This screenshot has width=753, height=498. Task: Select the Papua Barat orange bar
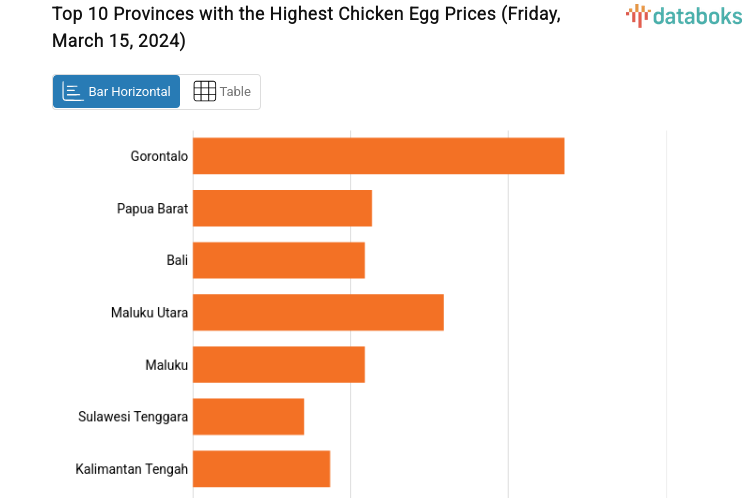pyautogui.click(x=282, y=208)
